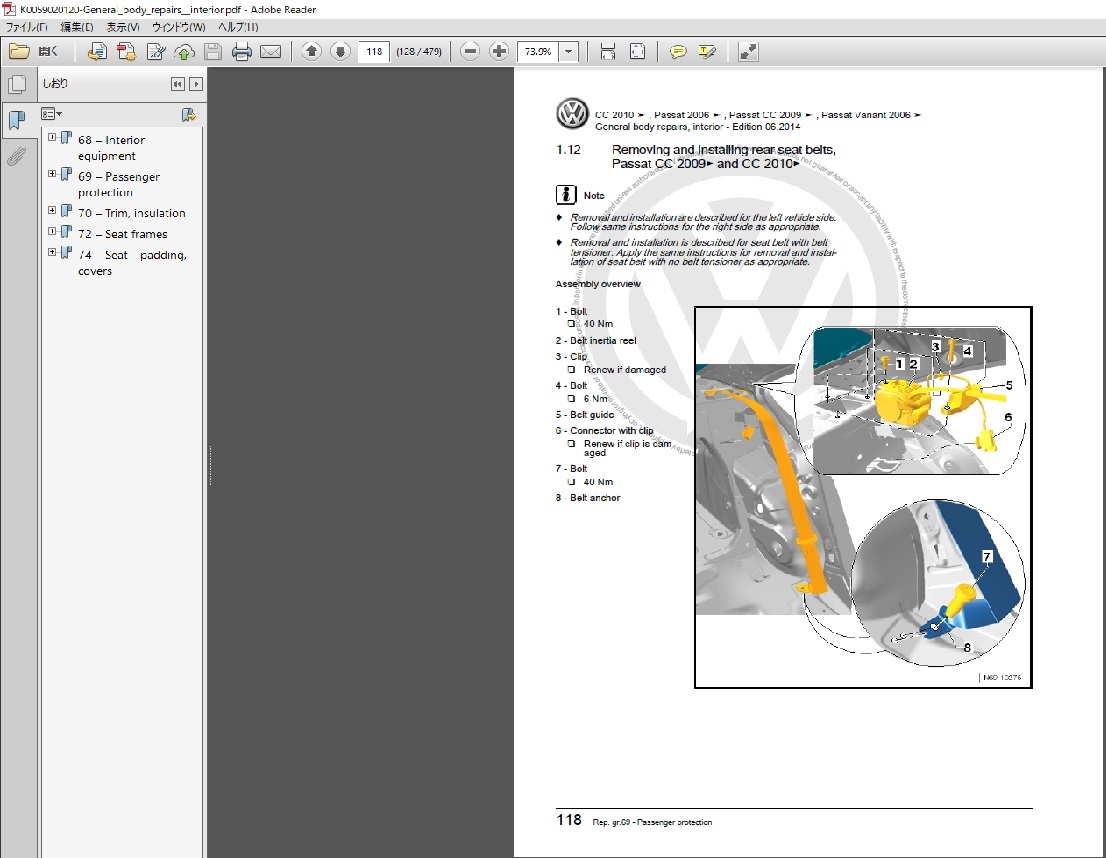Click the 開く open button label
This screenshot has height=858, width=1106.
[48, 52]
